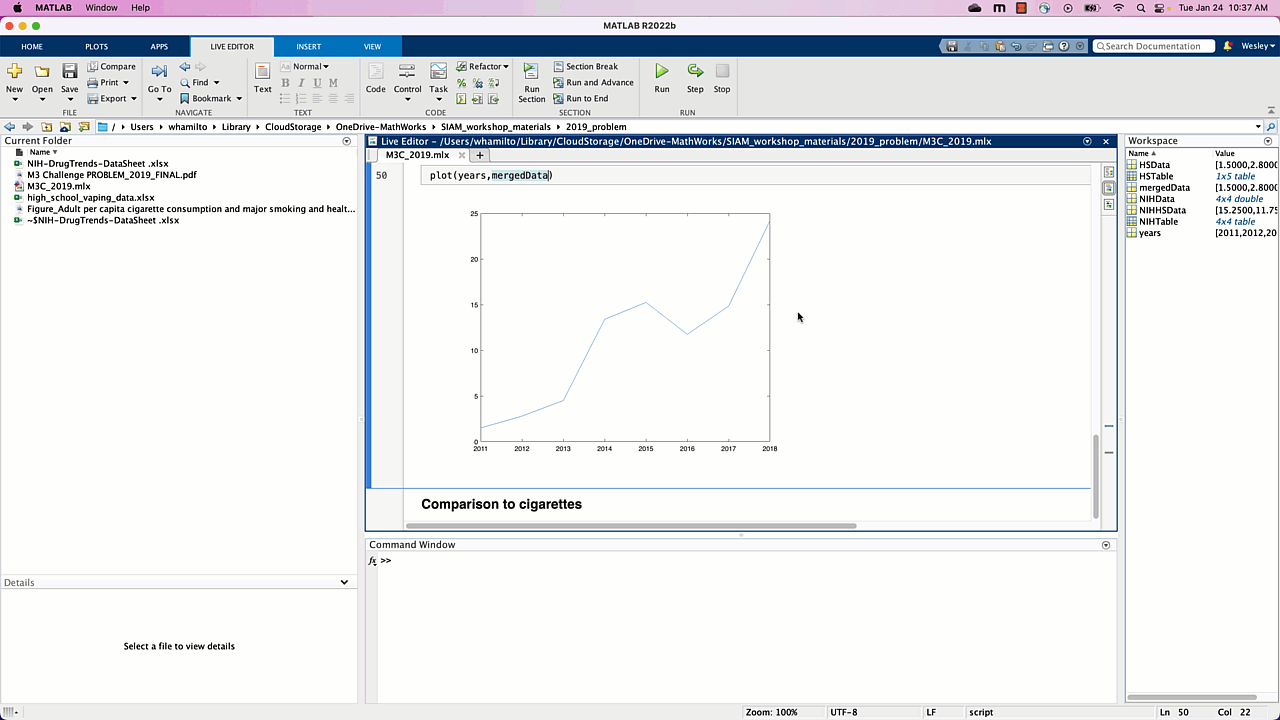Viewport: 1280px width, 720px height.
Task: Switch to output inline view
Action: click(x=1109, y=188)
